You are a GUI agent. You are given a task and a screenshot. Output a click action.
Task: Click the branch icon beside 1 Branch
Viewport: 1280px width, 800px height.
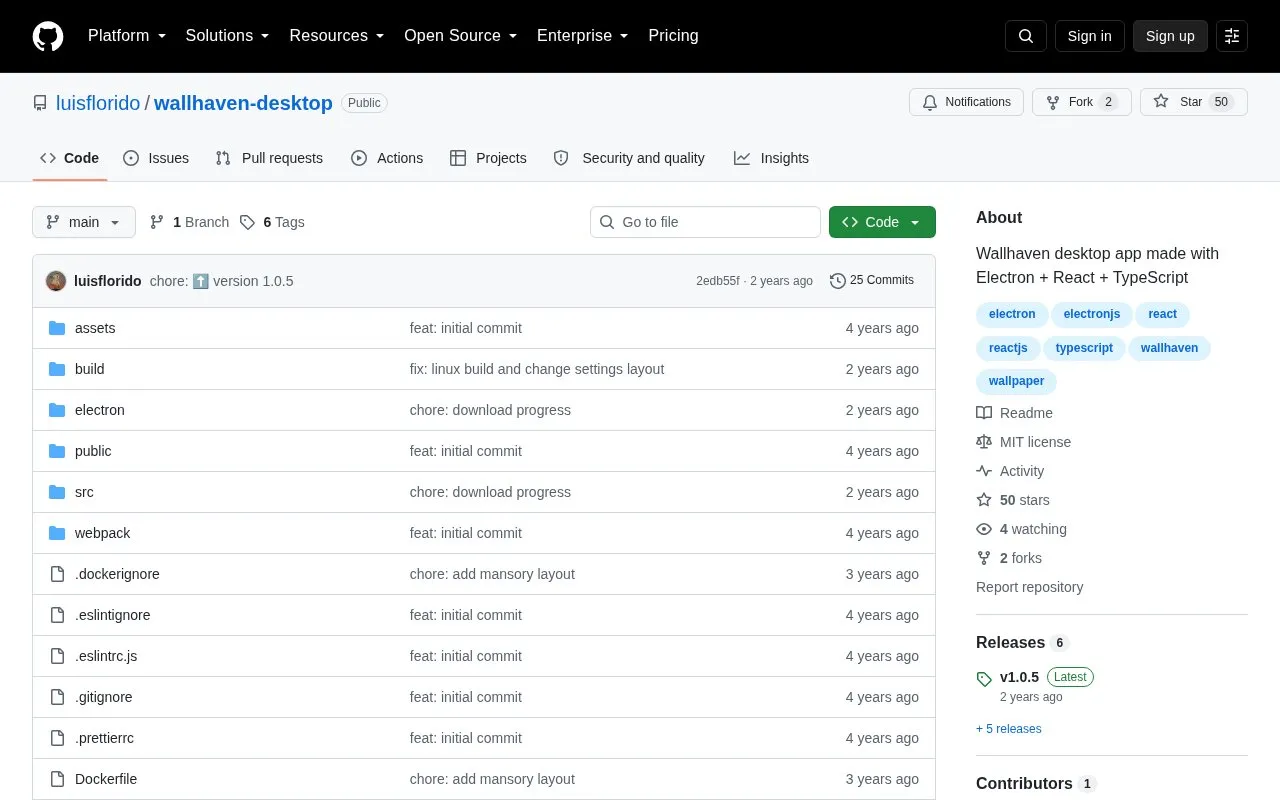(157, 222)
